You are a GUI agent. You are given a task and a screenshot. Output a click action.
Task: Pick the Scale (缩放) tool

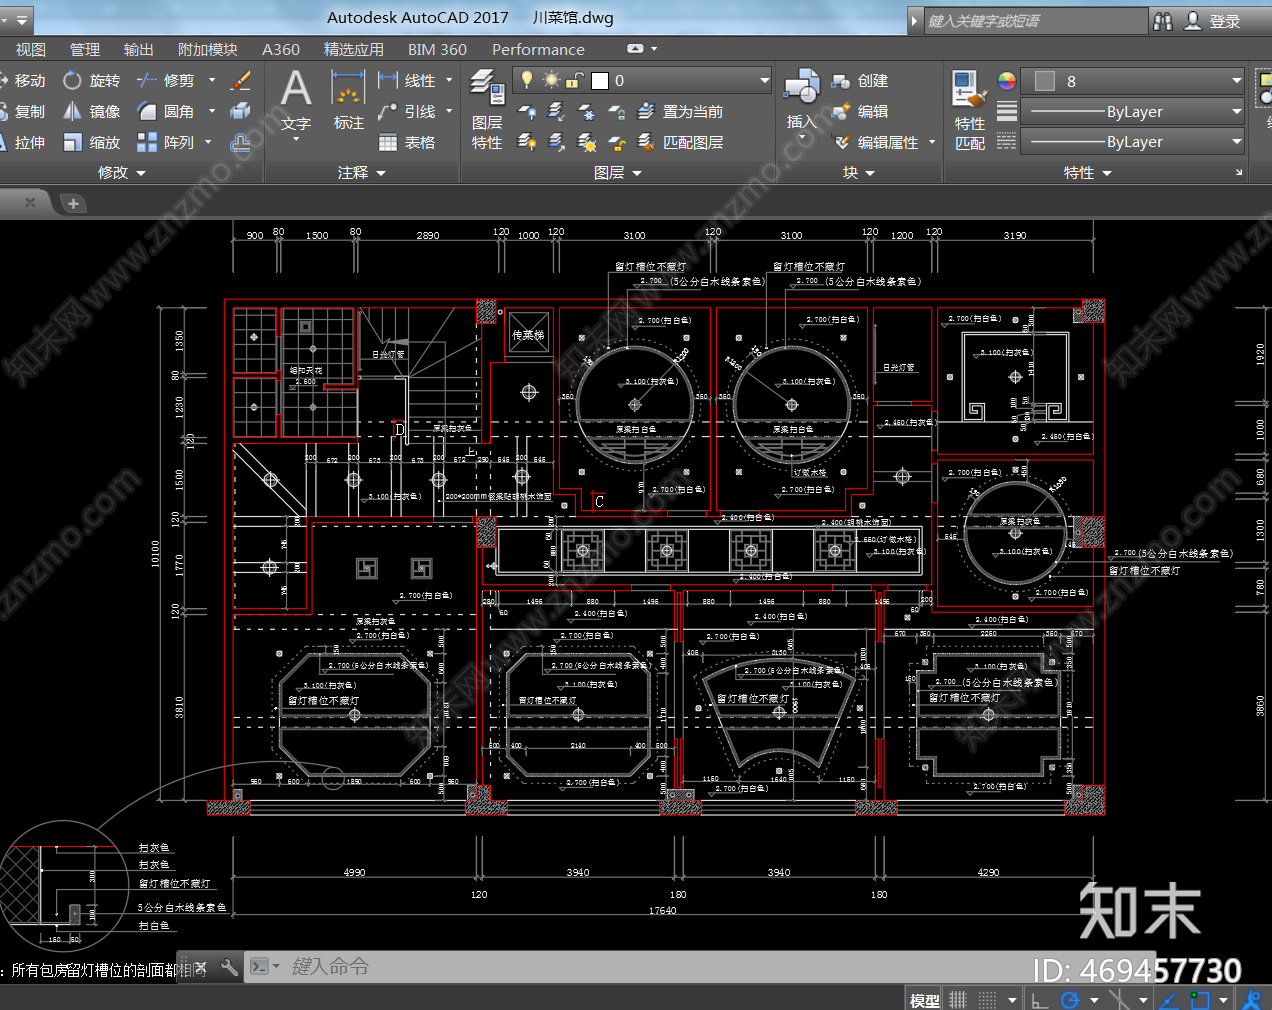click(91, 143)
